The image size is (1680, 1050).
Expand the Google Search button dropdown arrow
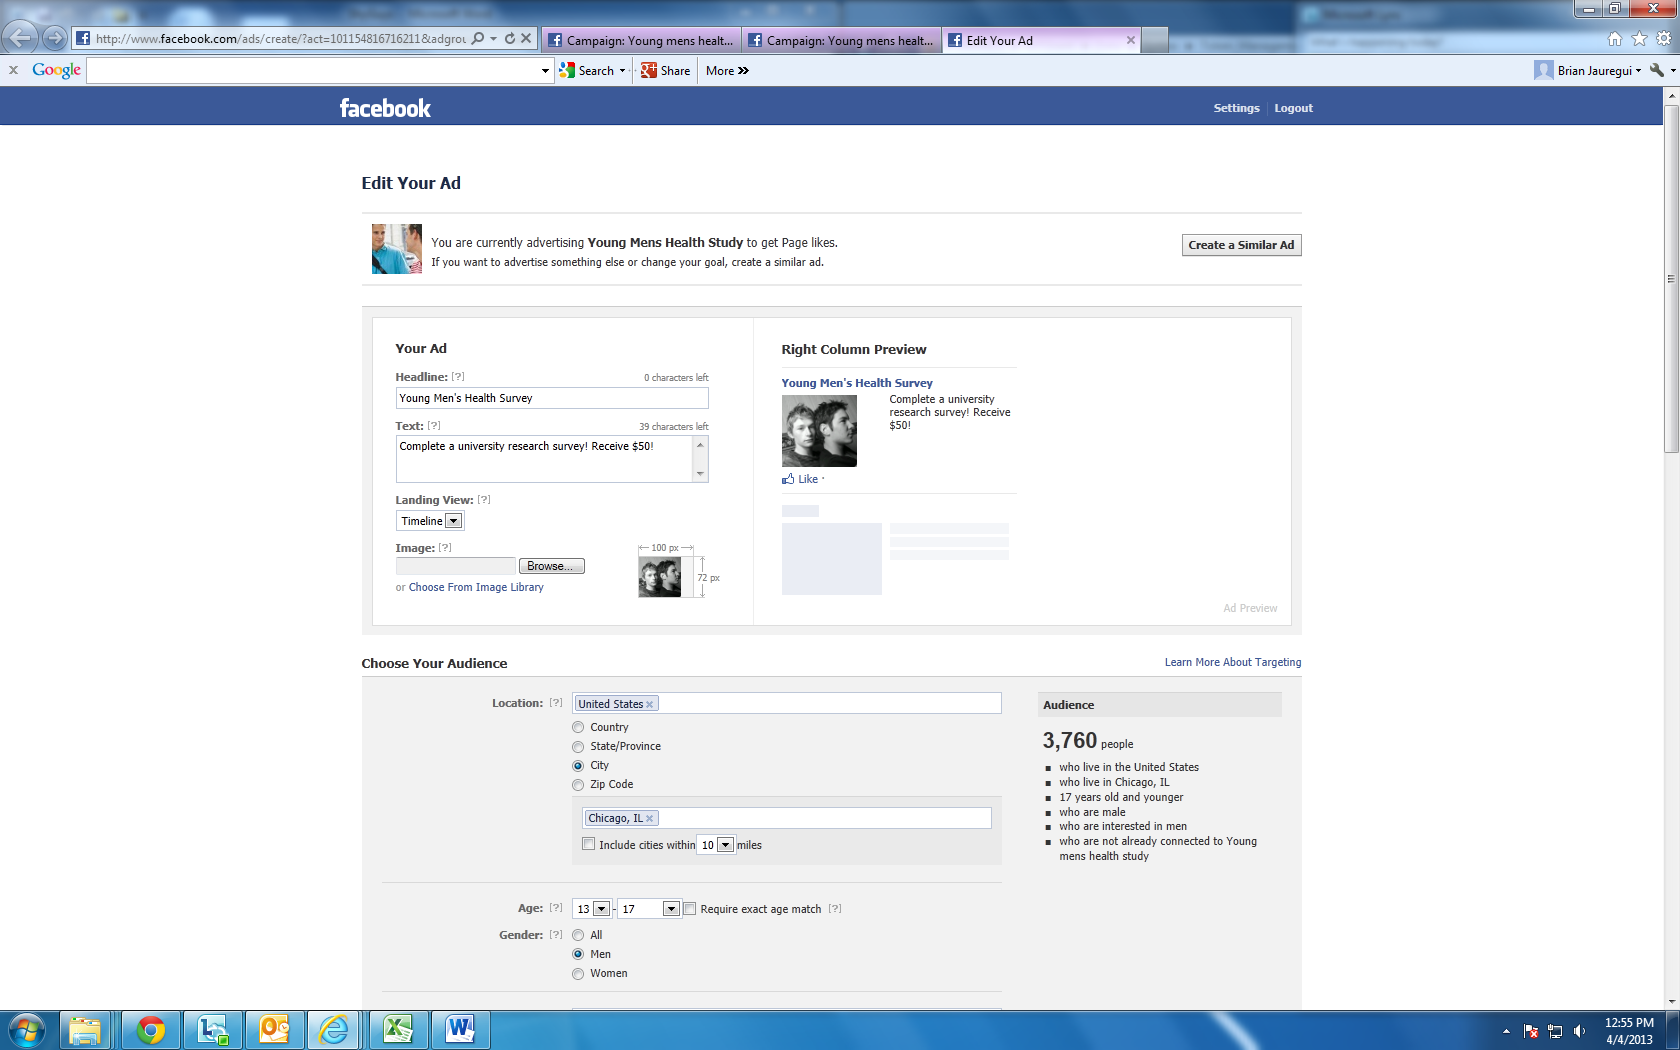(622, 71)
